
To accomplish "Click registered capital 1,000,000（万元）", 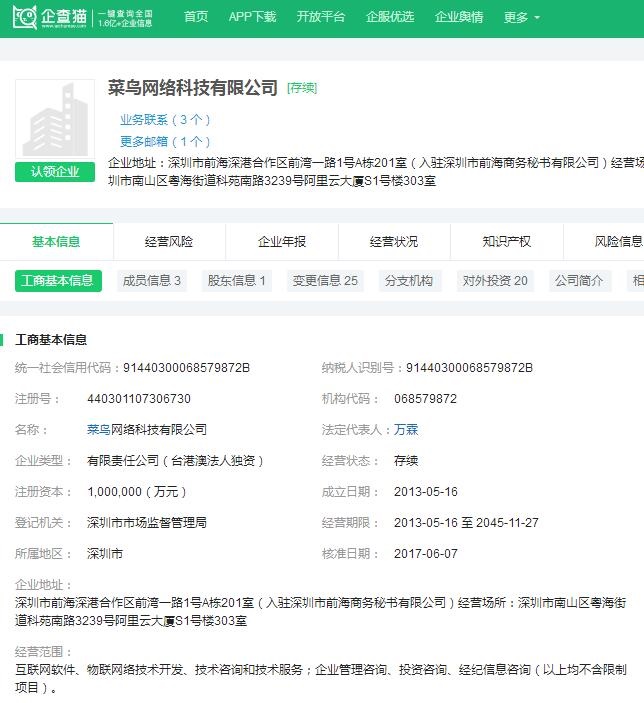I will click(137, 491).
